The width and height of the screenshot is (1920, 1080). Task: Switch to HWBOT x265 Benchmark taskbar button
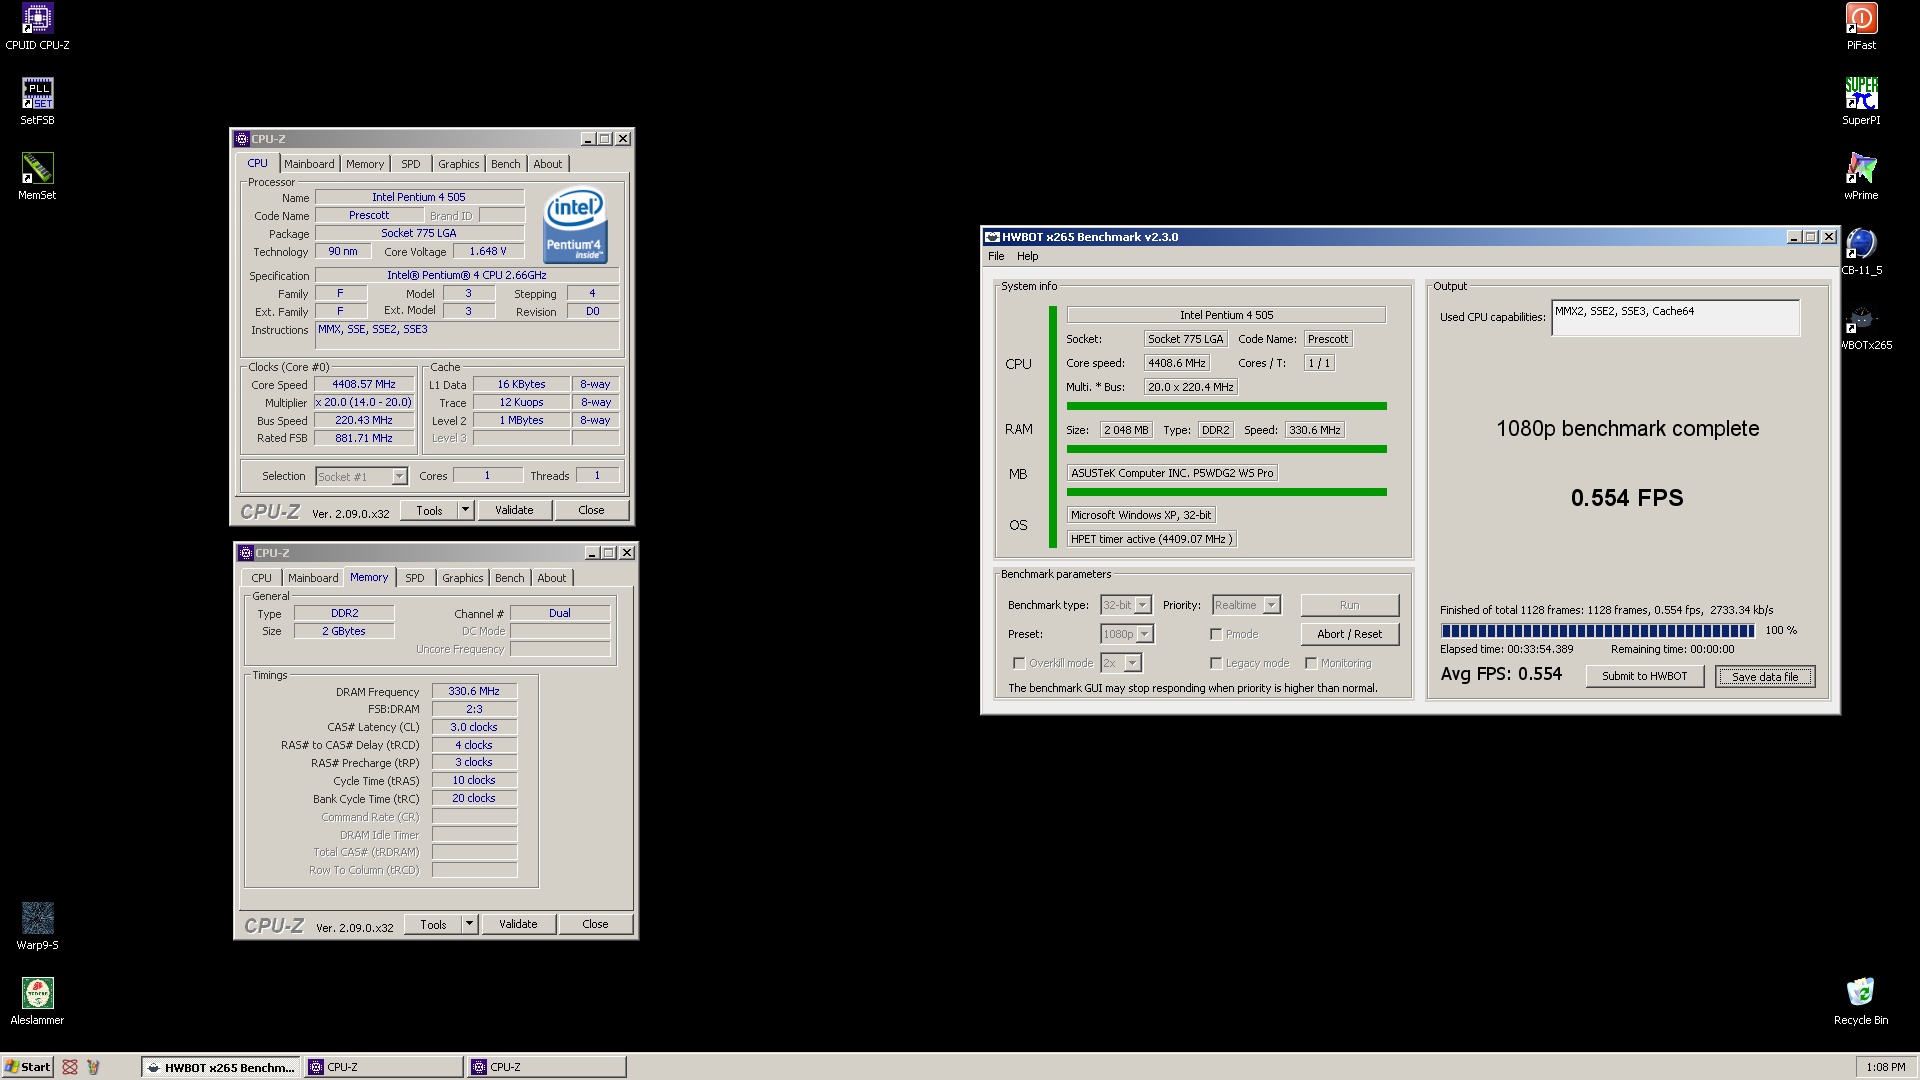tap(220, 1067)
